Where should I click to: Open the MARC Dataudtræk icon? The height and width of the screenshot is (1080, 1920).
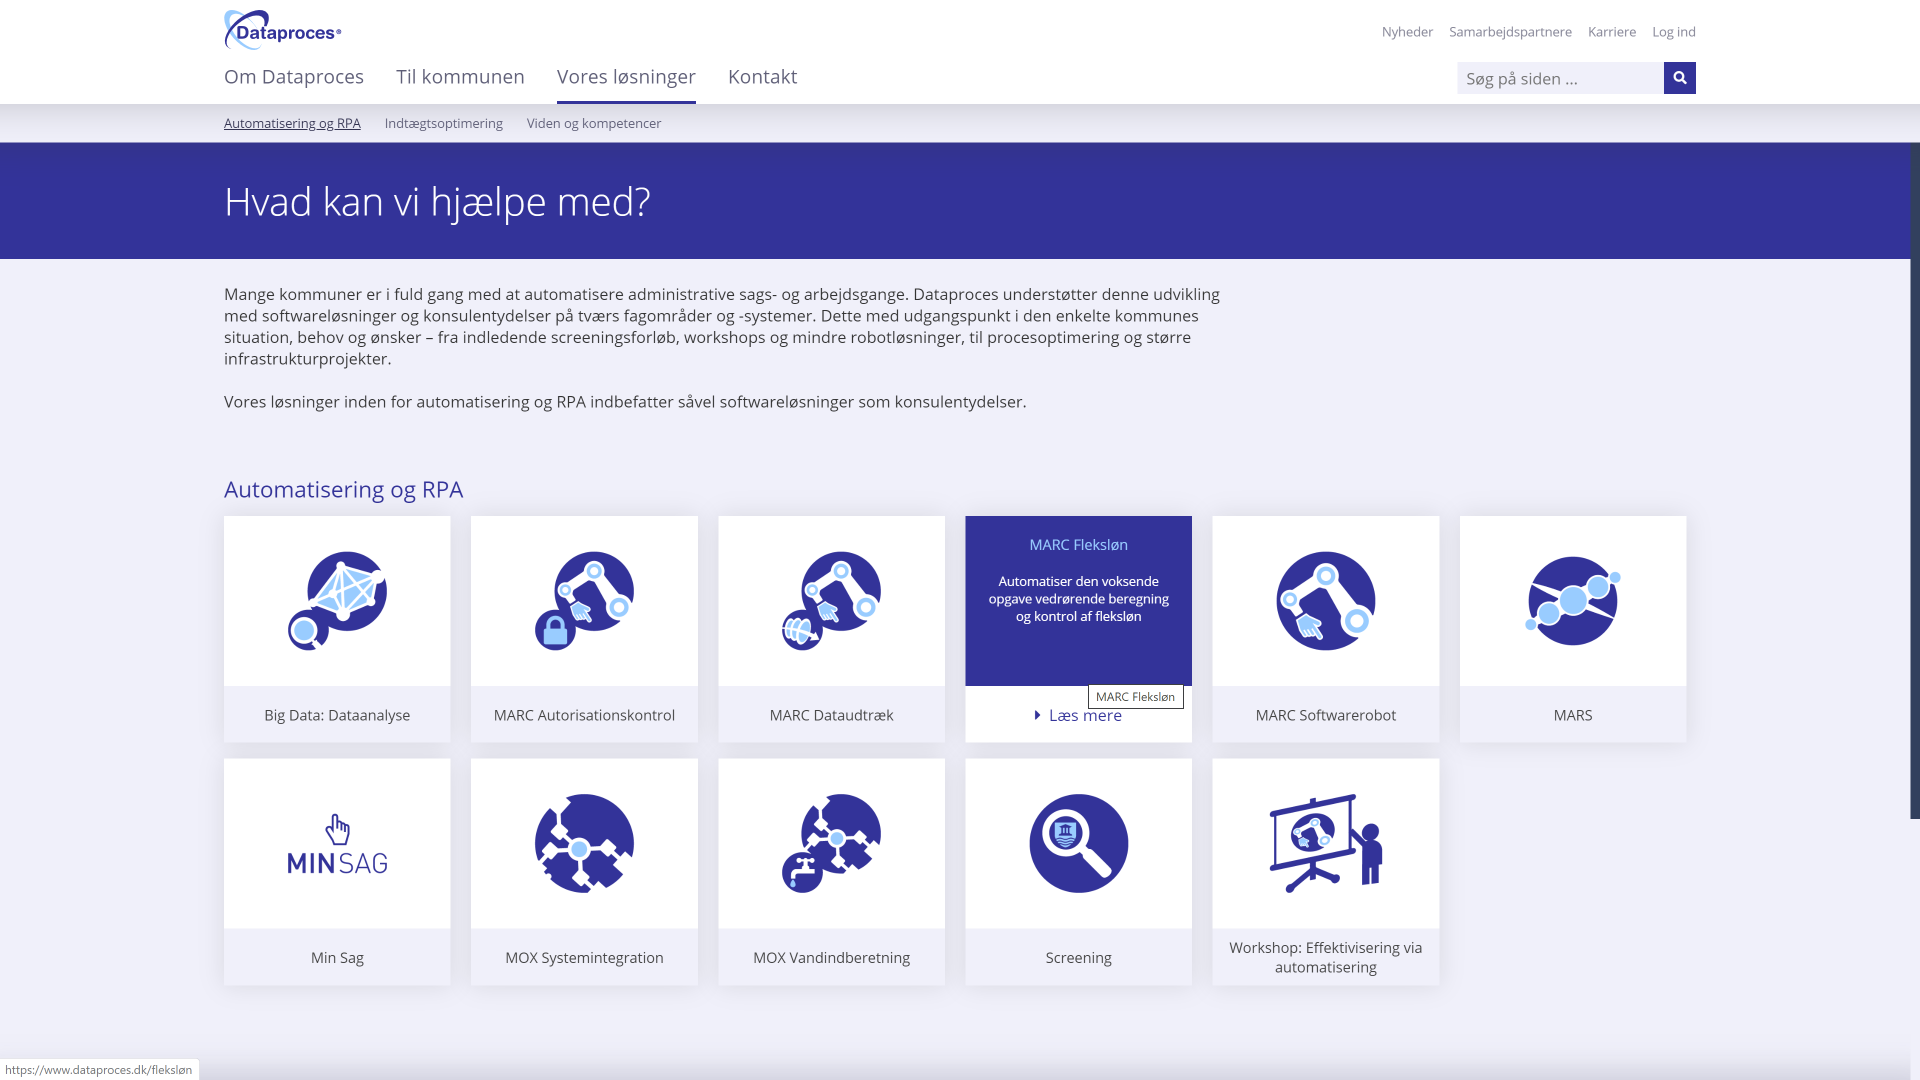click(831, 601)
